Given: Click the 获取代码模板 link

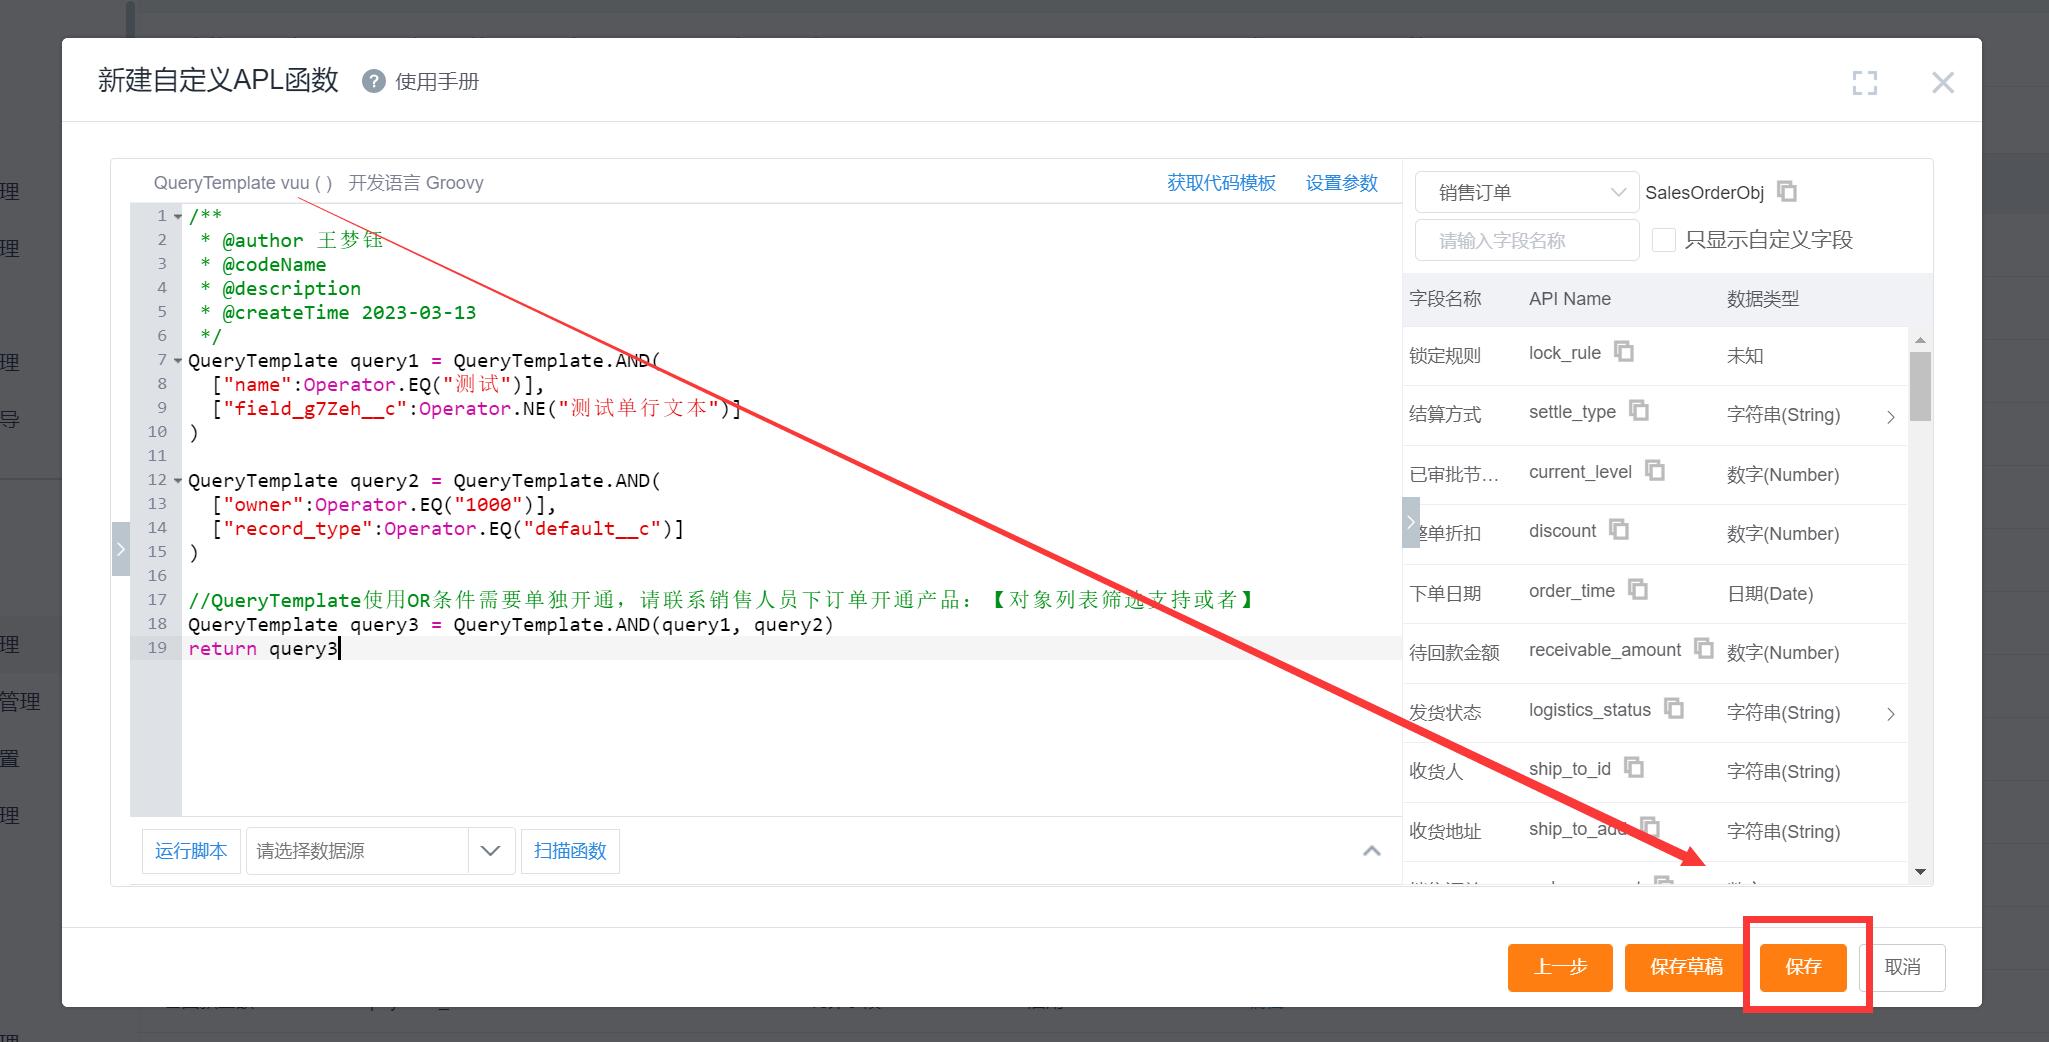Looking at the screenshot, I should point(1221,183).
